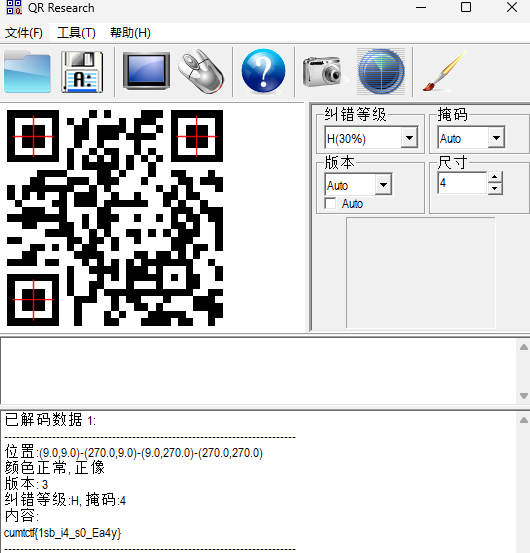
Task: Open the 文件(F) menu
Action: click(x=24, y=33)
